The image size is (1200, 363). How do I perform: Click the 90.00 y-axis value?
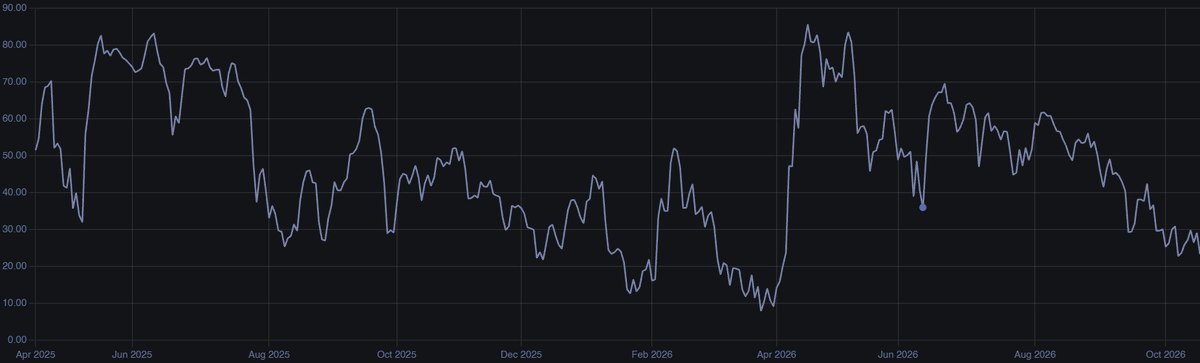click(15, 8)
